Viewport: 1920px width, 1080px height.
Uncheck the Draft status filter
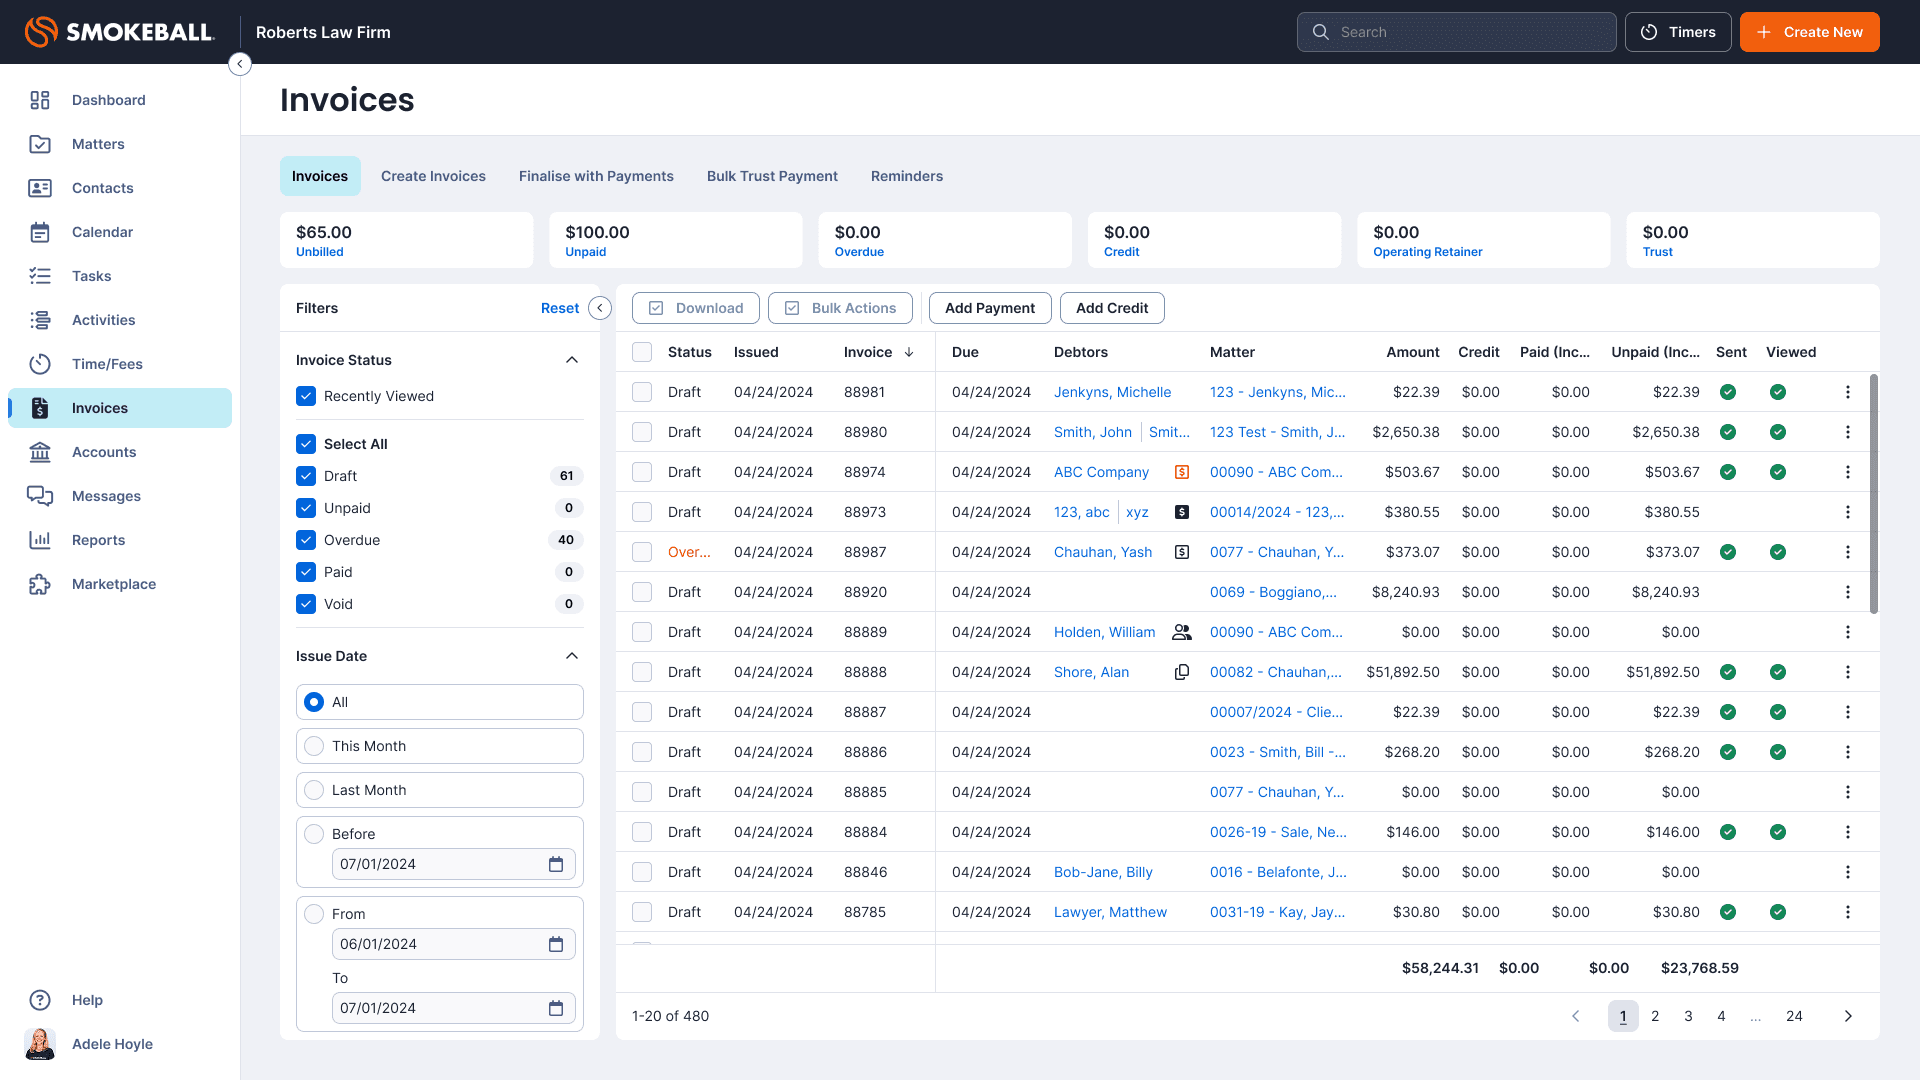pos(306,476)
